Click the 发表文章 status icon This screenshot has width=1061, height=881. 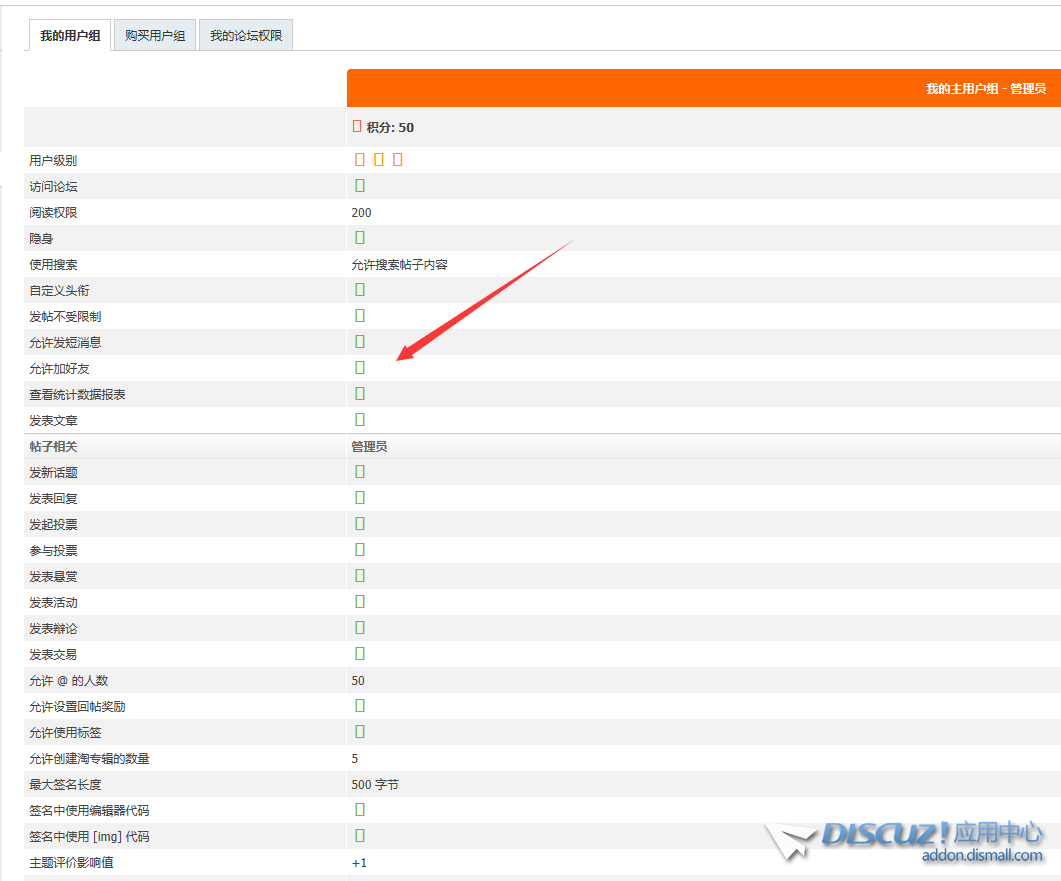click(x=360, y=419)
